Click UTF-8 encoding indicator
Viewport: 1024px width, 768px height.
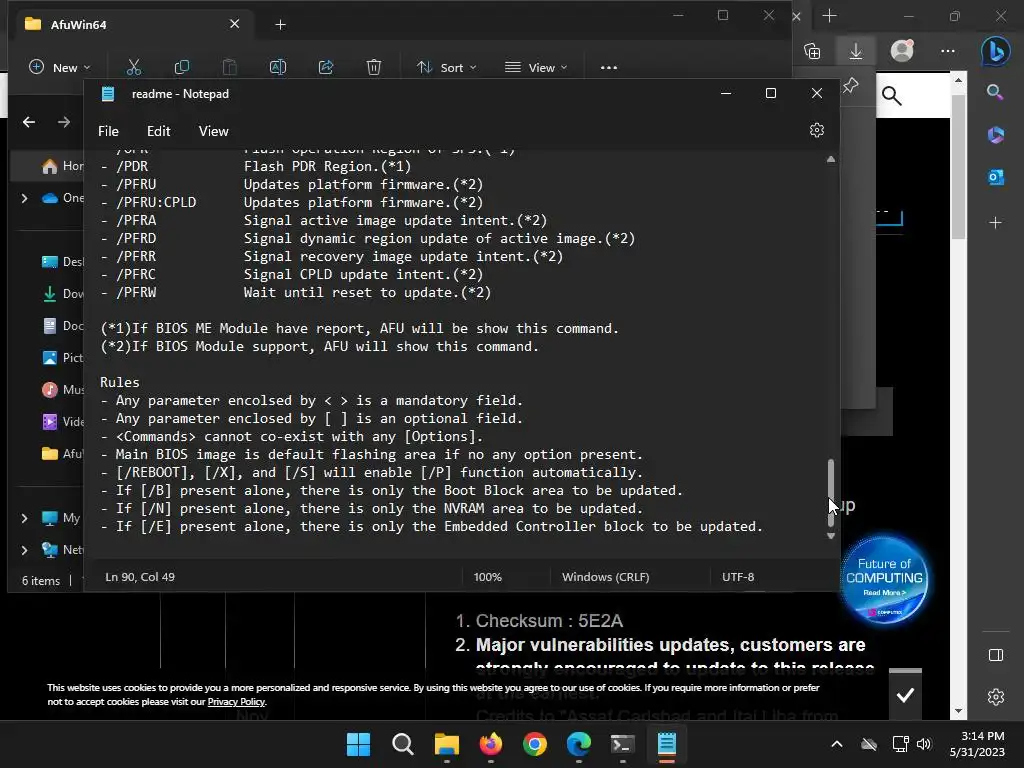738,577
